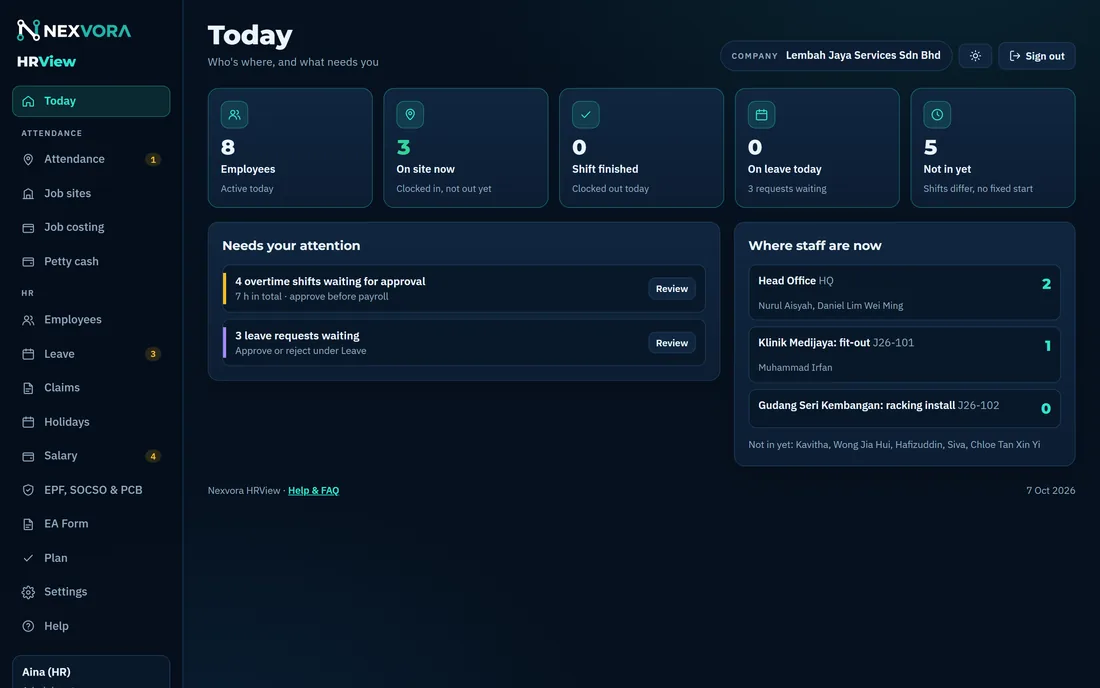This screenshot has width=1100, height=688.
Task: Select the company Lembah Jaya Services Sdn Bhd
Action: point(836,56)
